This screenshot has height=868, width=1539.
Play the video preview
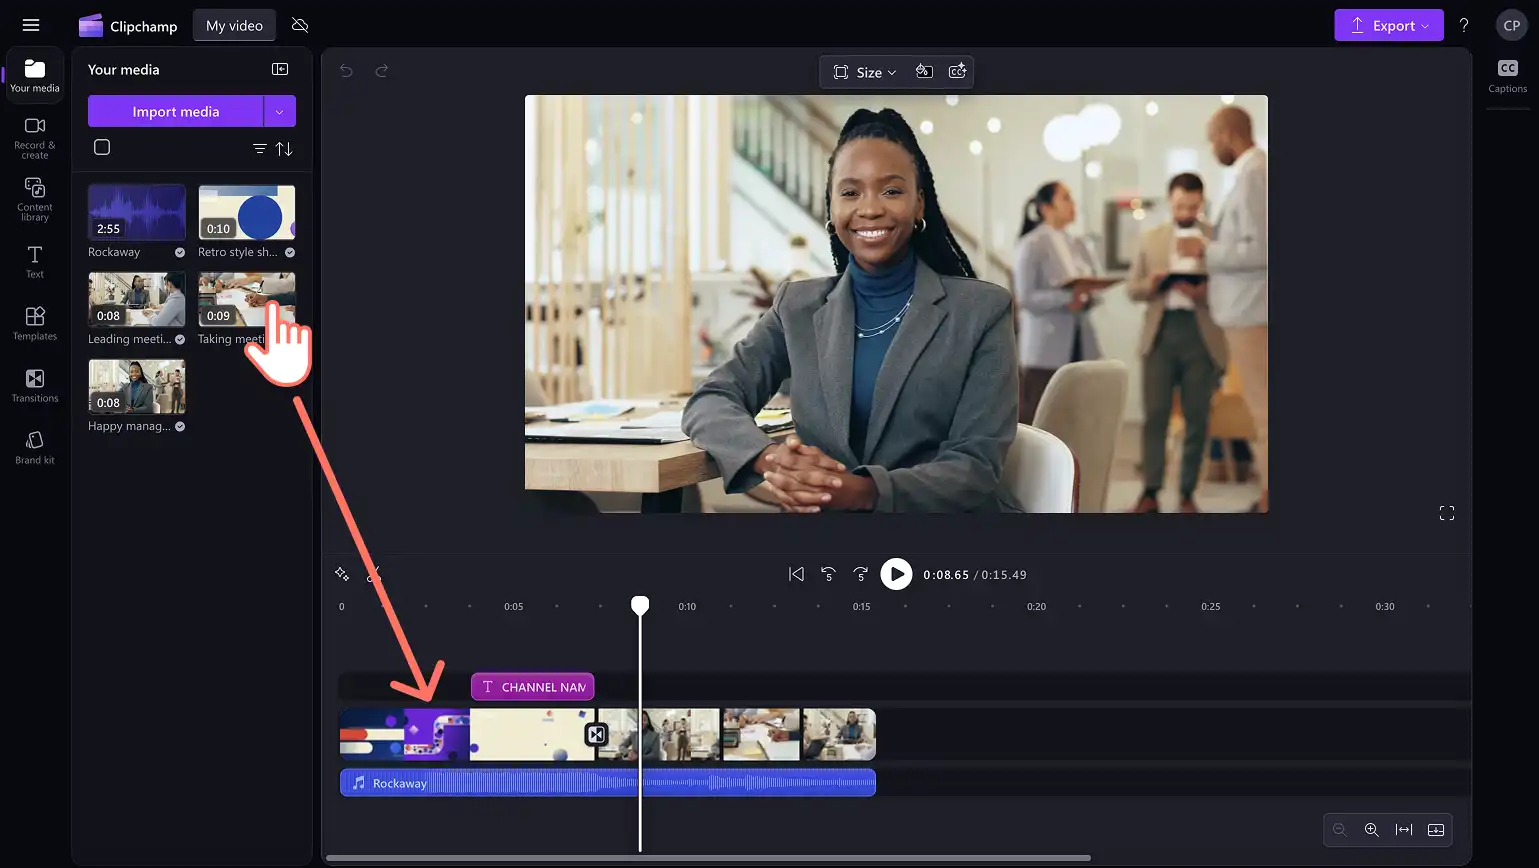(896, 574)
